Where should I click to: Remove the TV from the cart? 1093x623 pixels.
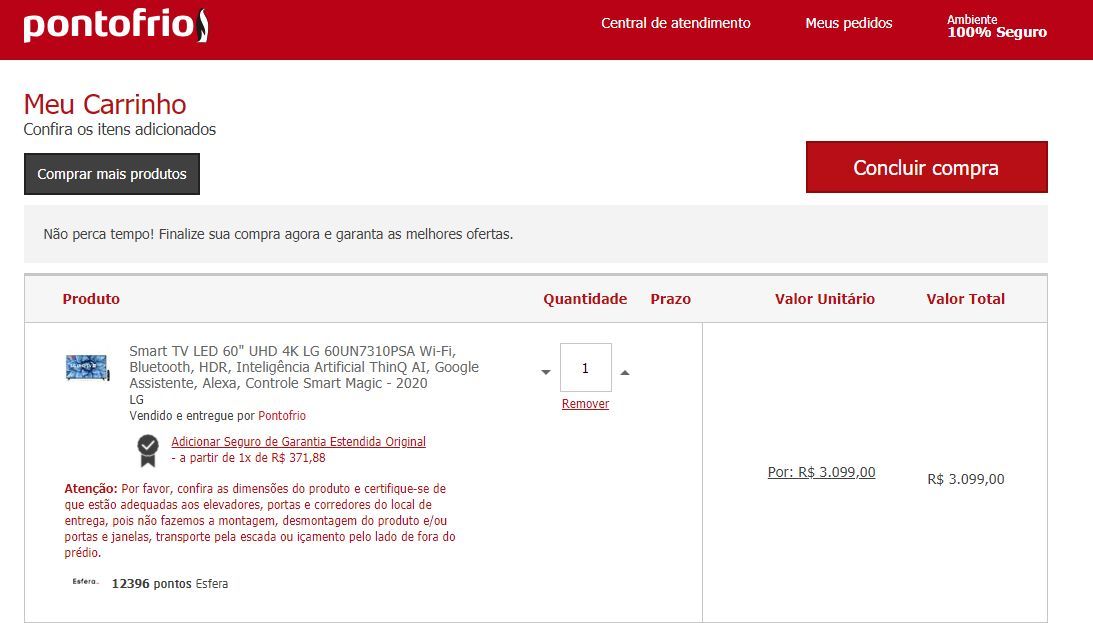586,403
